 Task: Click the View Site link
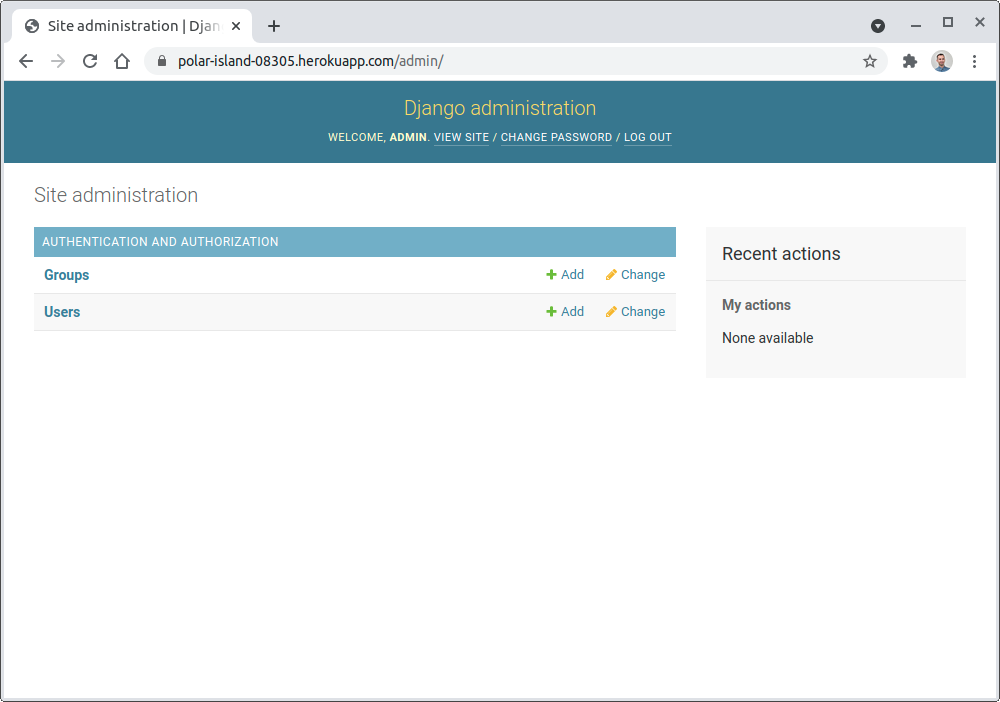pos(461,138)
